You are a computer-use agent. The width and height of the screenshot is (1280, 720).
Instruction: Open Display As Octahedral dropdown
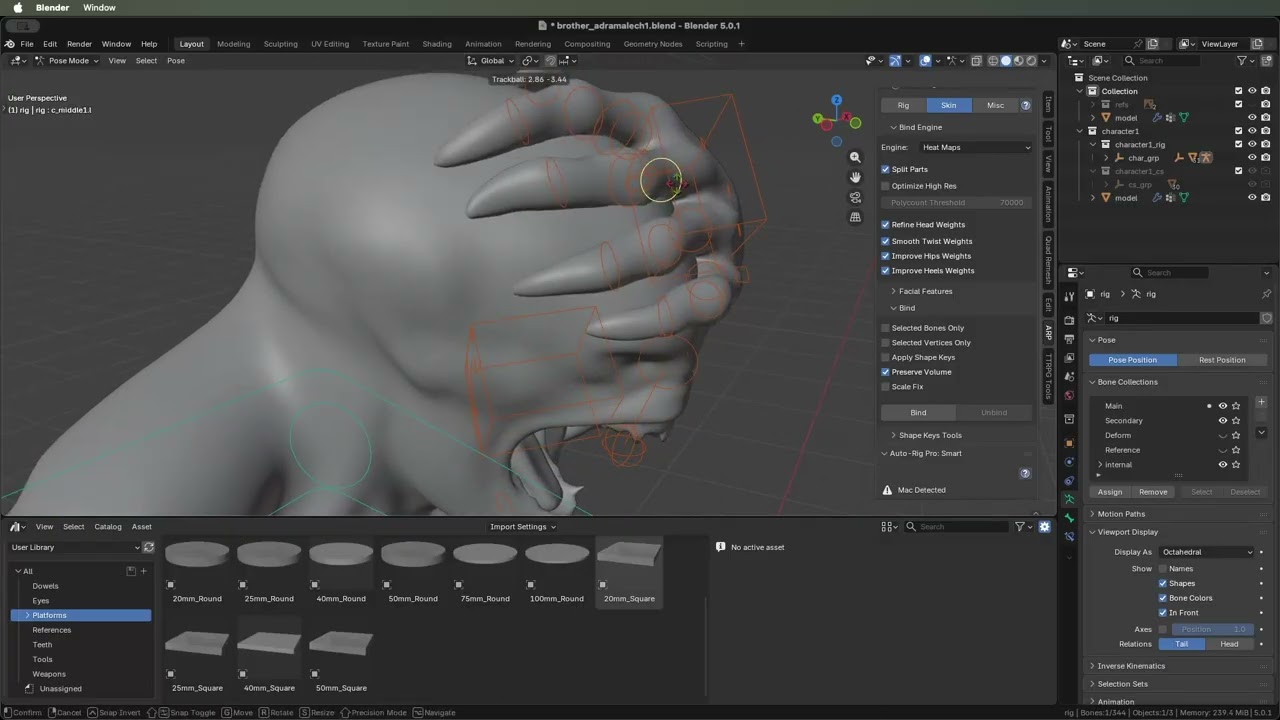click(1207, 552)
